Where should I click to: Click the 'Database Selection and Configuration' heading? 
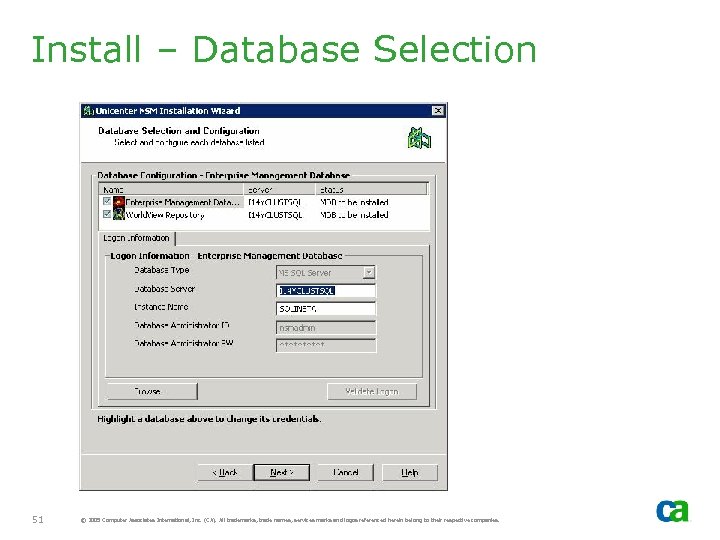pyautogui.click(x=179, y=131)
